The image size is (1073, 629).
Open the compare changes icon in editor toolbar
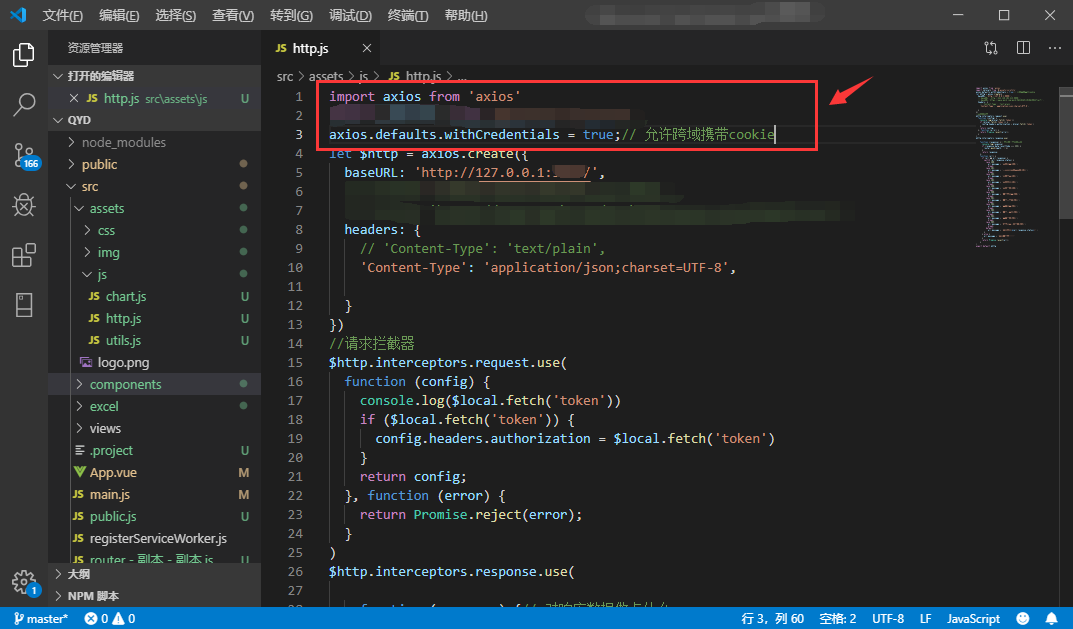(x=991, y=48)
